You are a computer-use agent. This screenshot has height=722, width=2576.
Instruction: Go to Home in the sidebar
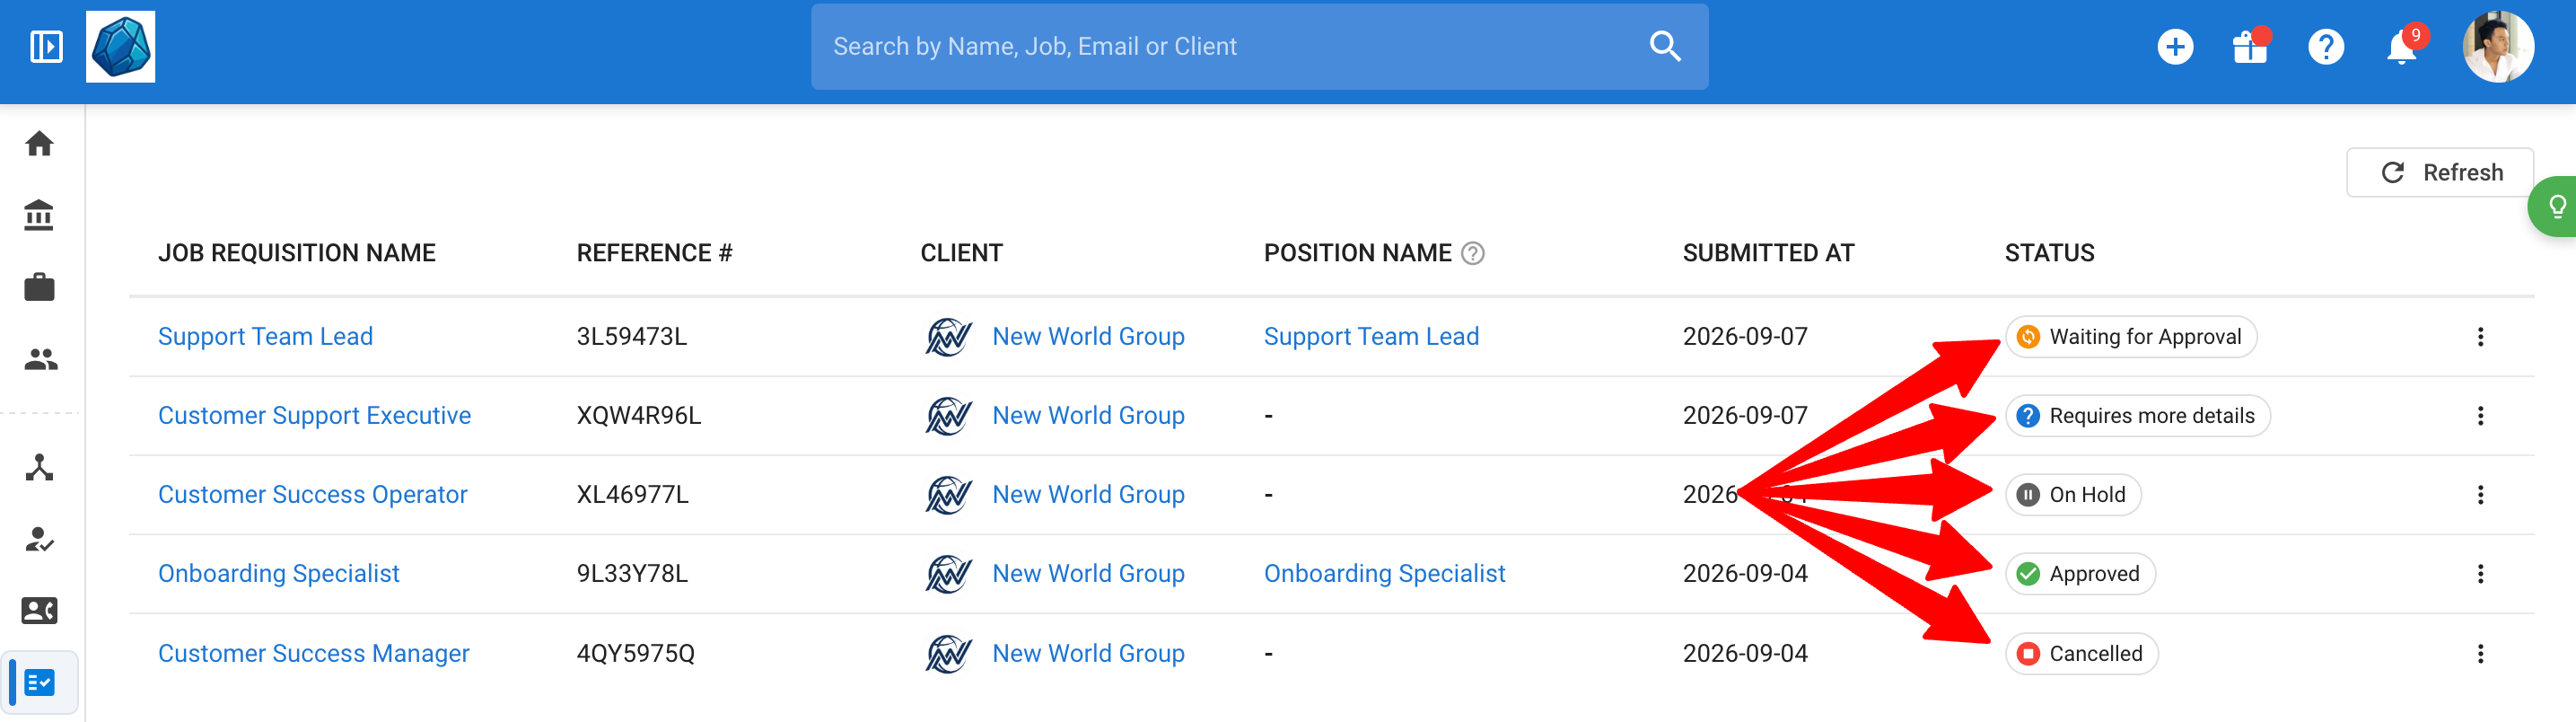coord(40,144)
